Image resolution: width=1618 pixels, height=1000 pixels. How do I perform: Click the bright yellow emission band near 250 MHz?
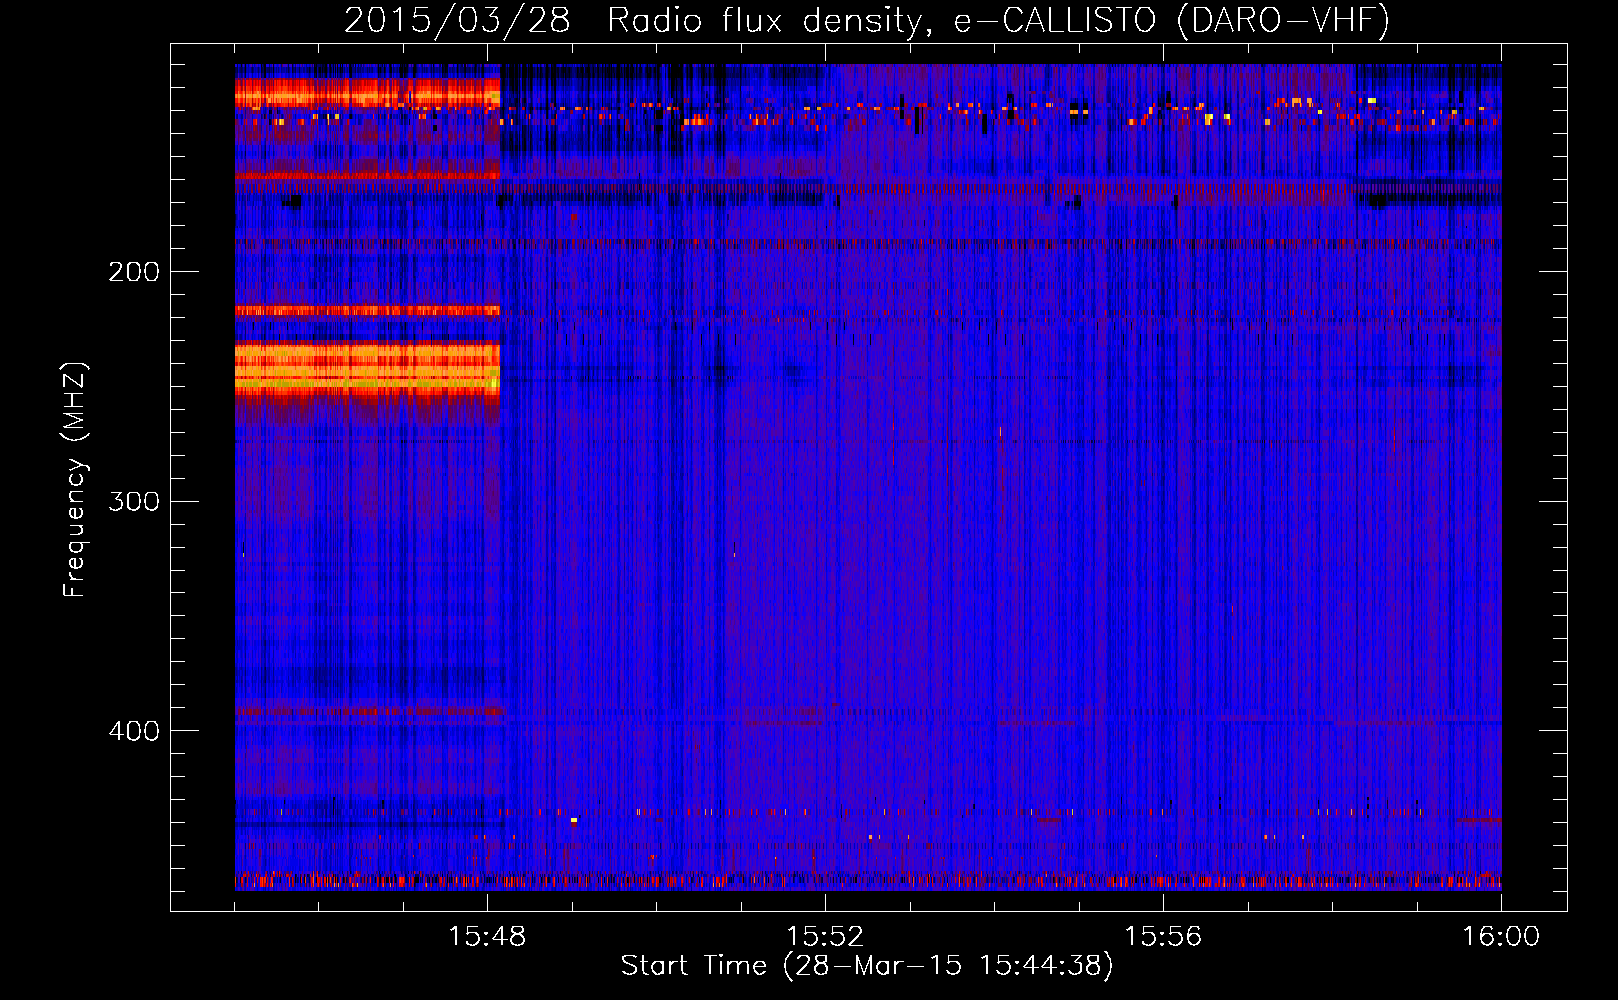click(x=367, y=367)
